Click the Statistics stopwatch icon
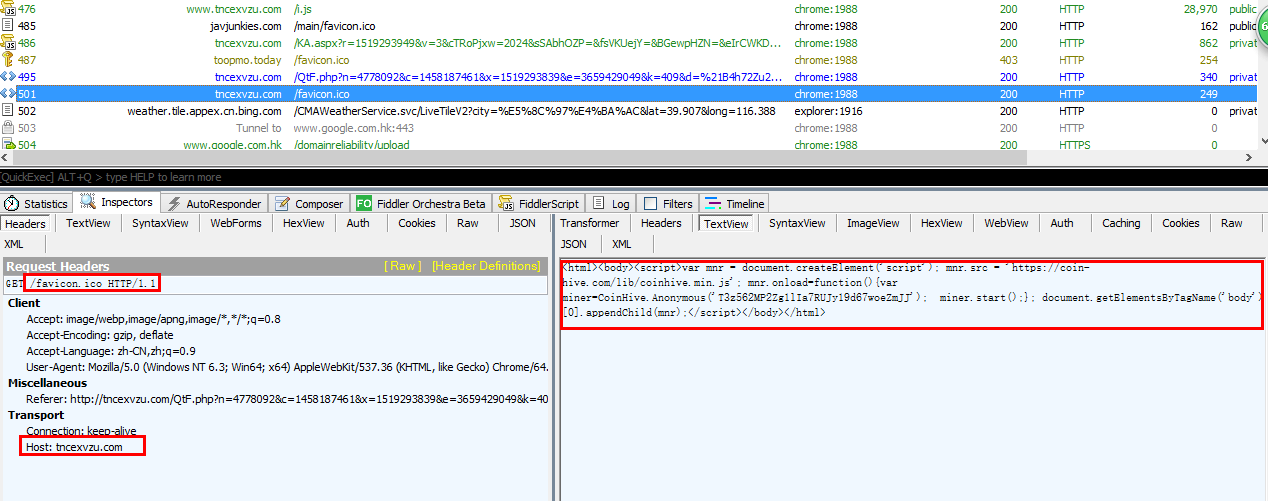The width and height of the screenshot is (1268, 501). coord(13,204)
